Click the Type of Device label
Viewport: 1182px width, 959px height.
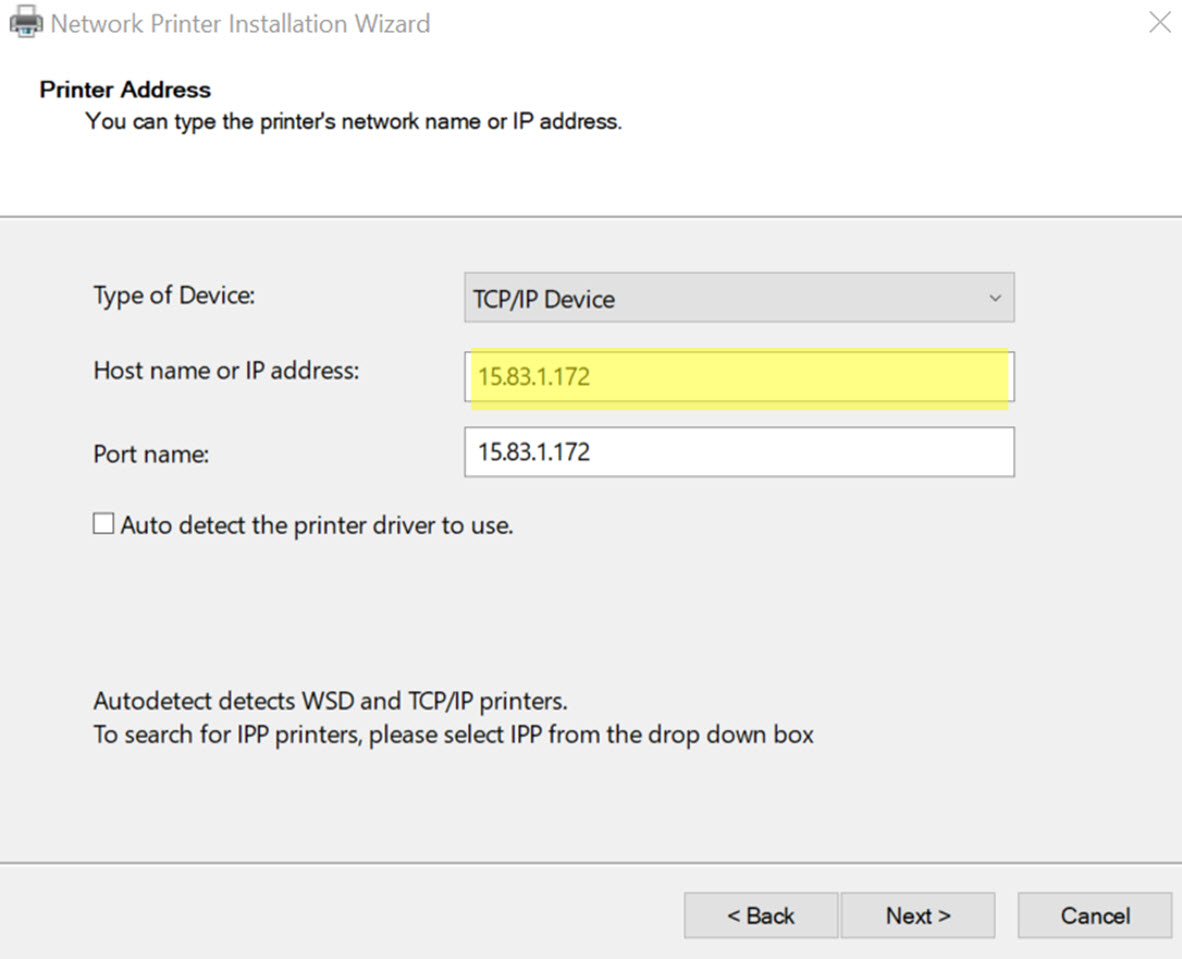coord(173,296)
